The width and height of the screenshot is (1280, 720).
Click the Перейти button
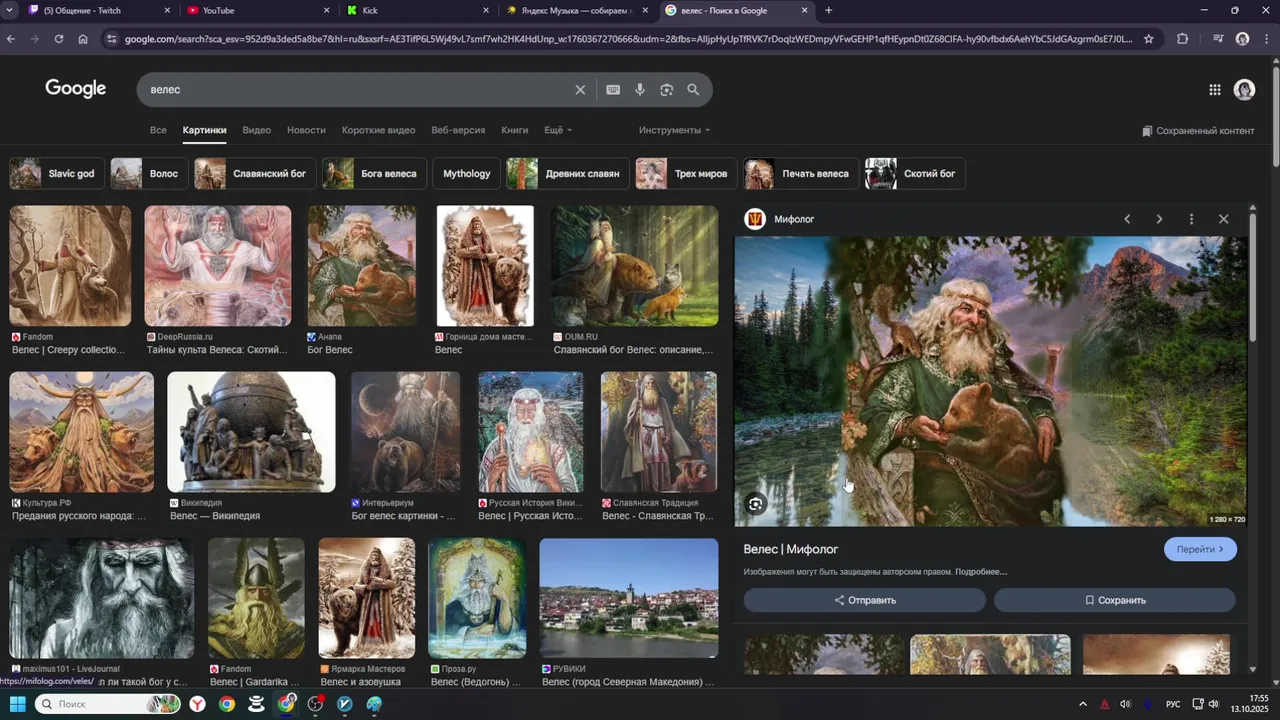[x=1200, y=549]
